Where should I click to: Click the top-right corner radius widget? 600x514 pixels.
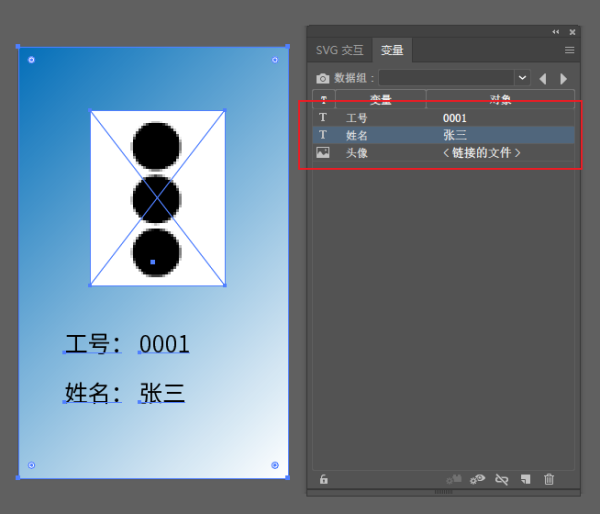(x=275, y=60)
